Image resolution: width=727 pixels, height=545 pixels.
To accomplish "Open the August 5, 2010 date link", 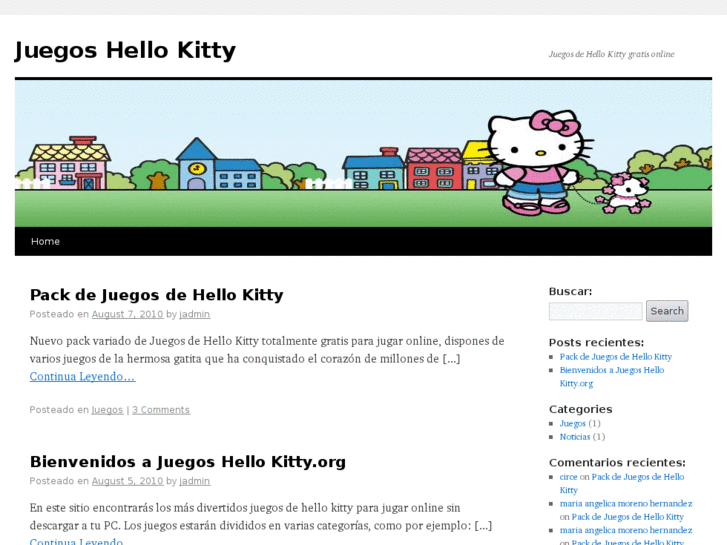I will [x=128, y=481].
